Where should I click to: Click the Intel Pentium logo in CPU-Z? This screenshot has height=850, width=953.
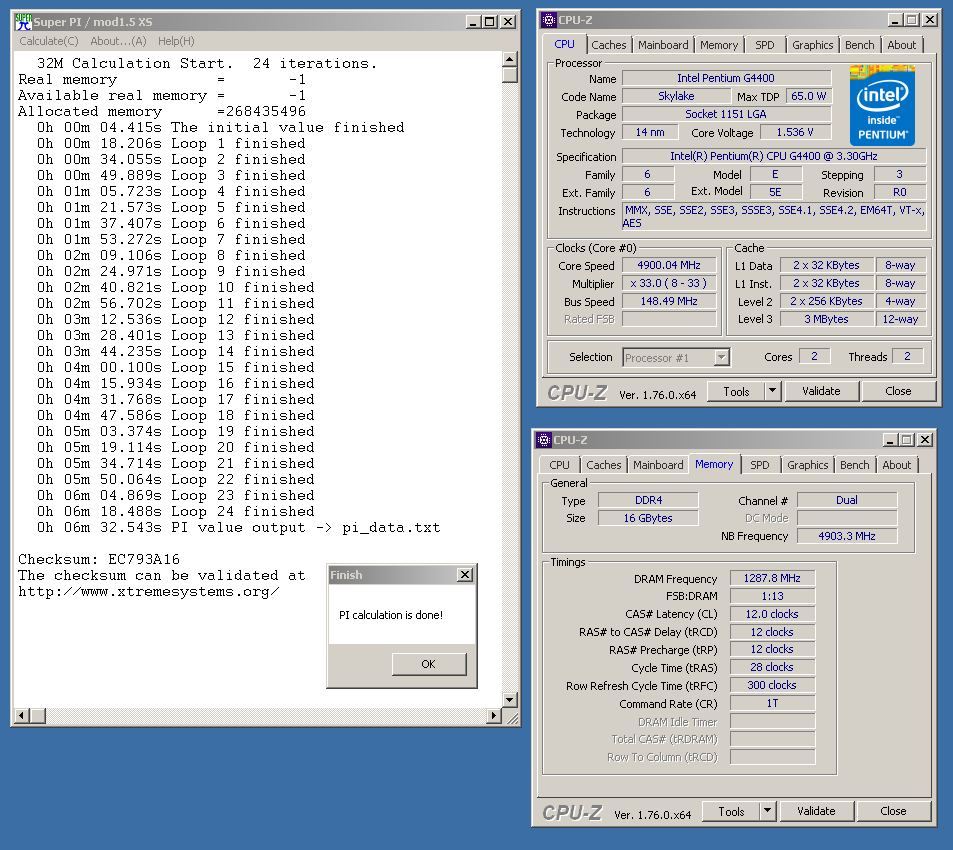point(882,105)
